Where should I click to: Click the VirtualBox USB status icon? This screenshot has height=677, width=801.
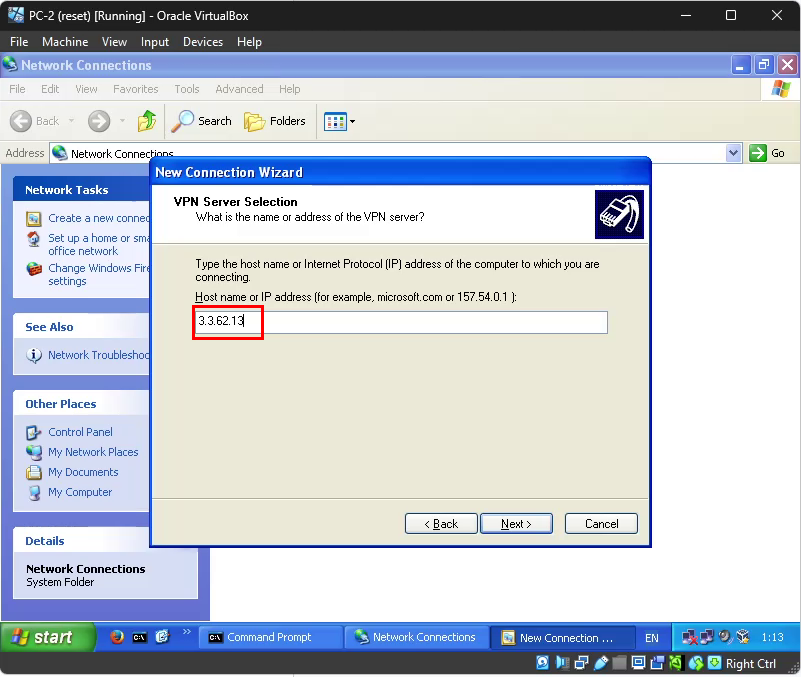click(601, 663)
